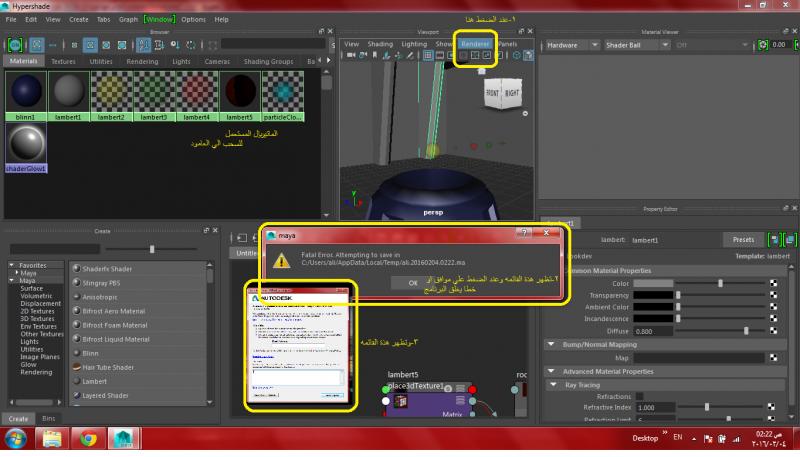Viewport: 800px width, 457px height.
Task: Click the view-as-icons button in Browser toolbar
Action: 37,45
